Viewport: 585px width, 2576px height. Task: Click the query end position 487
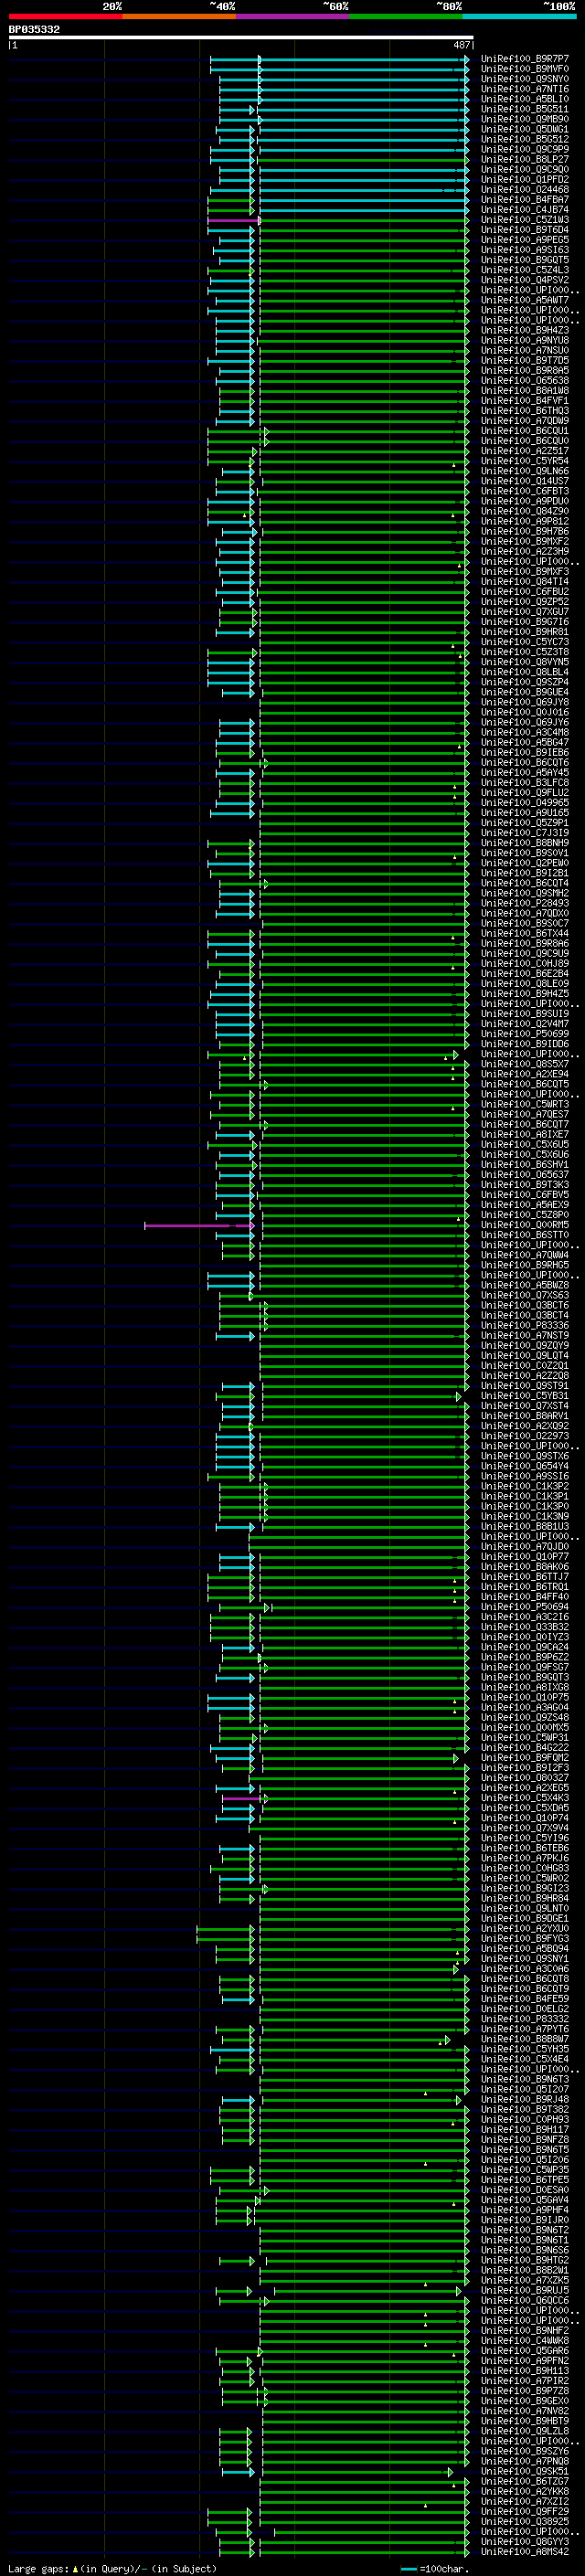click(461, 45)
